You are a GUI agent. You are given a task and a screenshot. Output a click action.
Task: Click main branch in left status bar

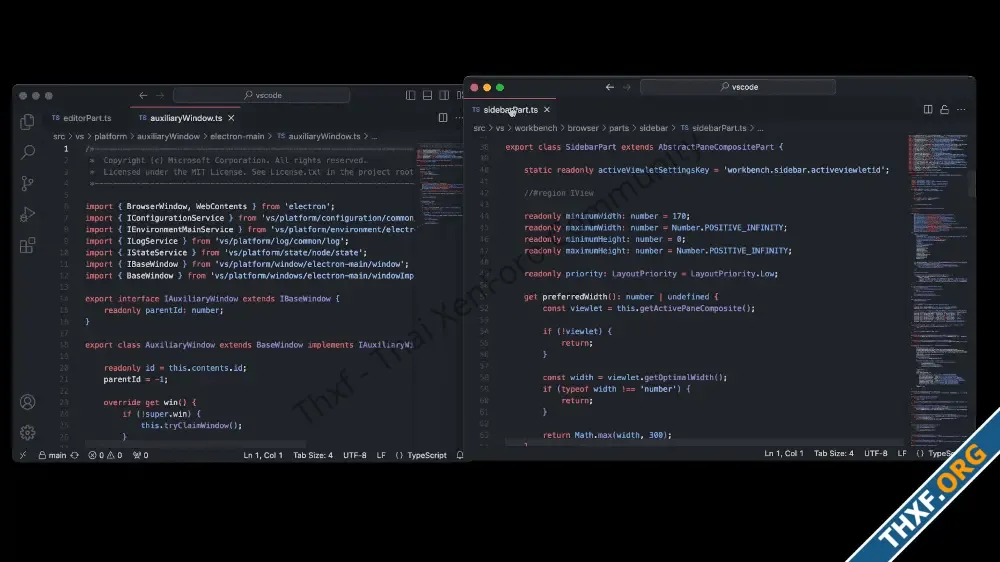click(x=52, y=455)
